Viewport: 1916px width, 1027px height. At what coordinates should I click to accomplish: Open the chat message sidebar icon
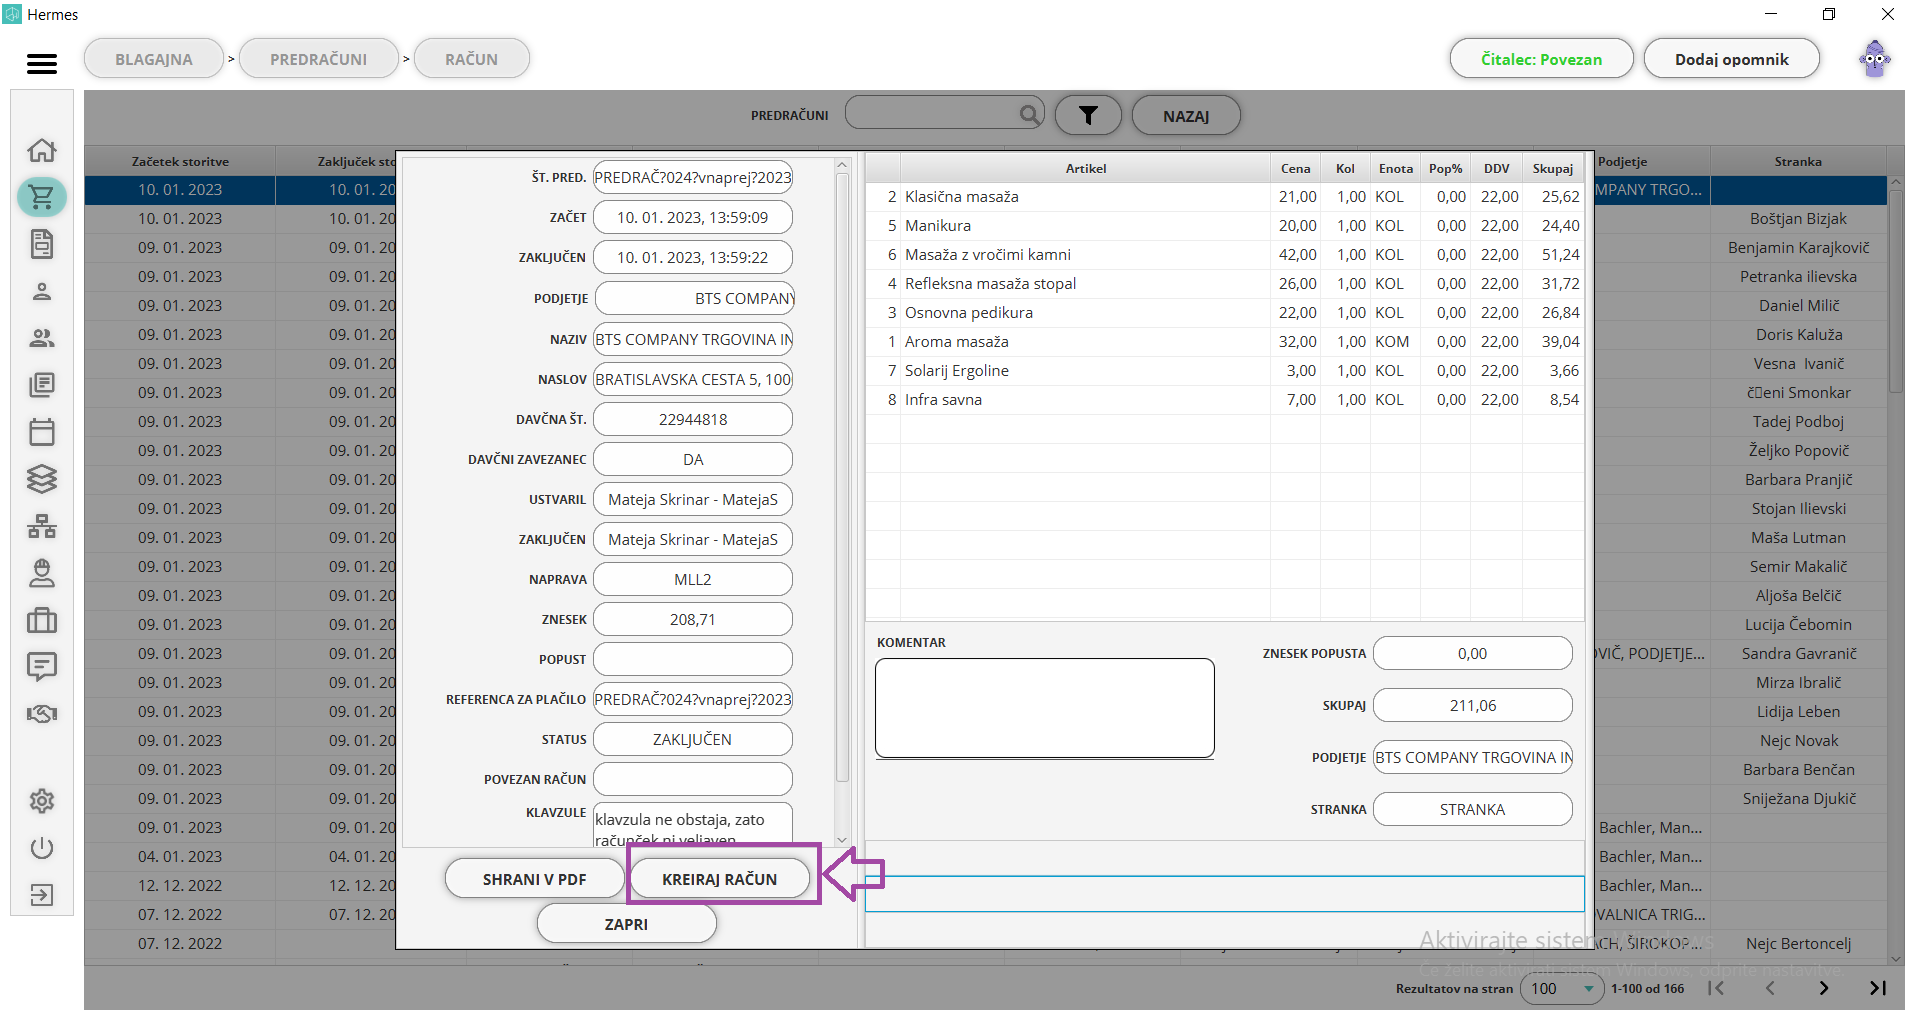pyautogui.click(x=42, y=666)
